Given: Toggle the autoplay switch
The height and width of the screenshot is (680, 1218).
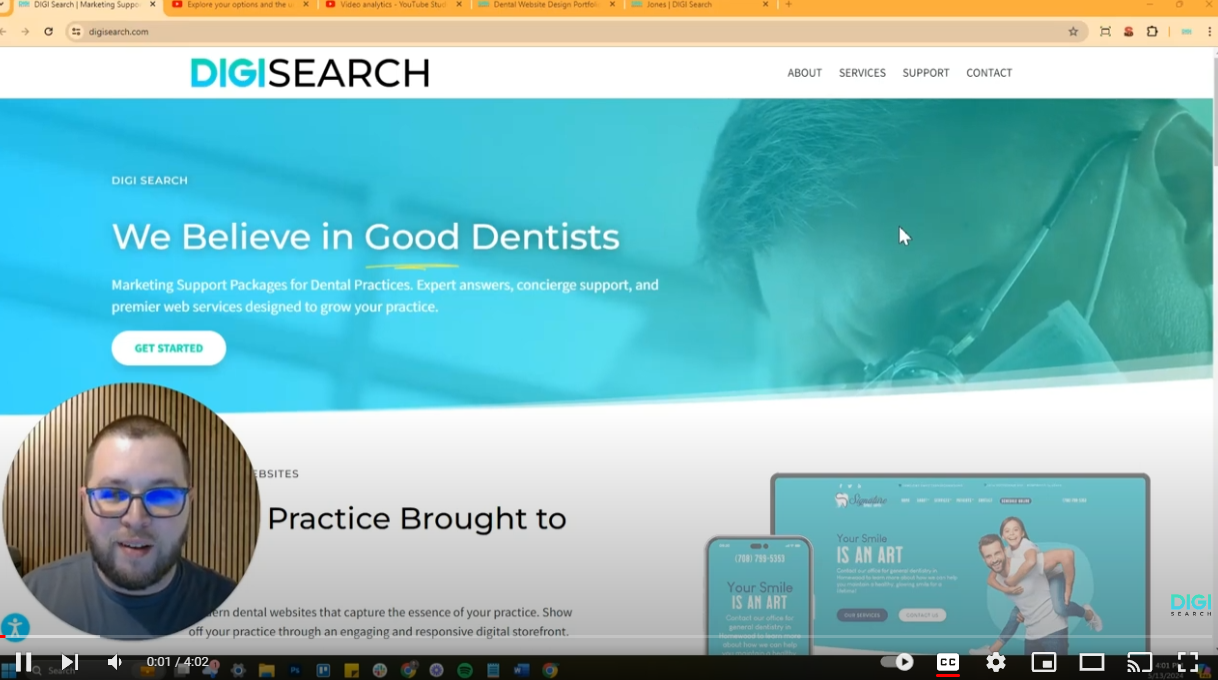Looking at the screenshot, I should 897,662.
